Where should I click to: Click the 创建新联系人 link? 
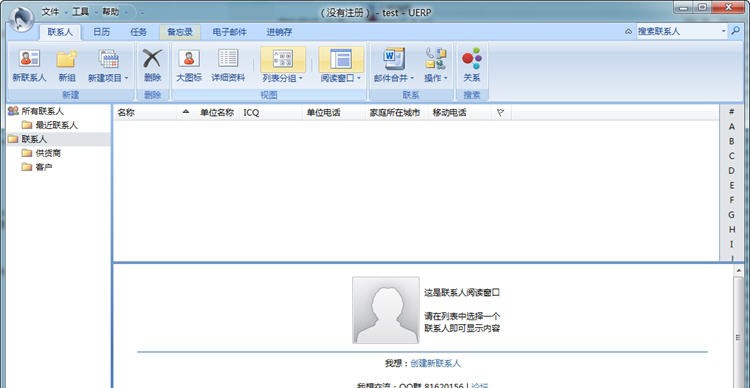(x=435, y=363)
